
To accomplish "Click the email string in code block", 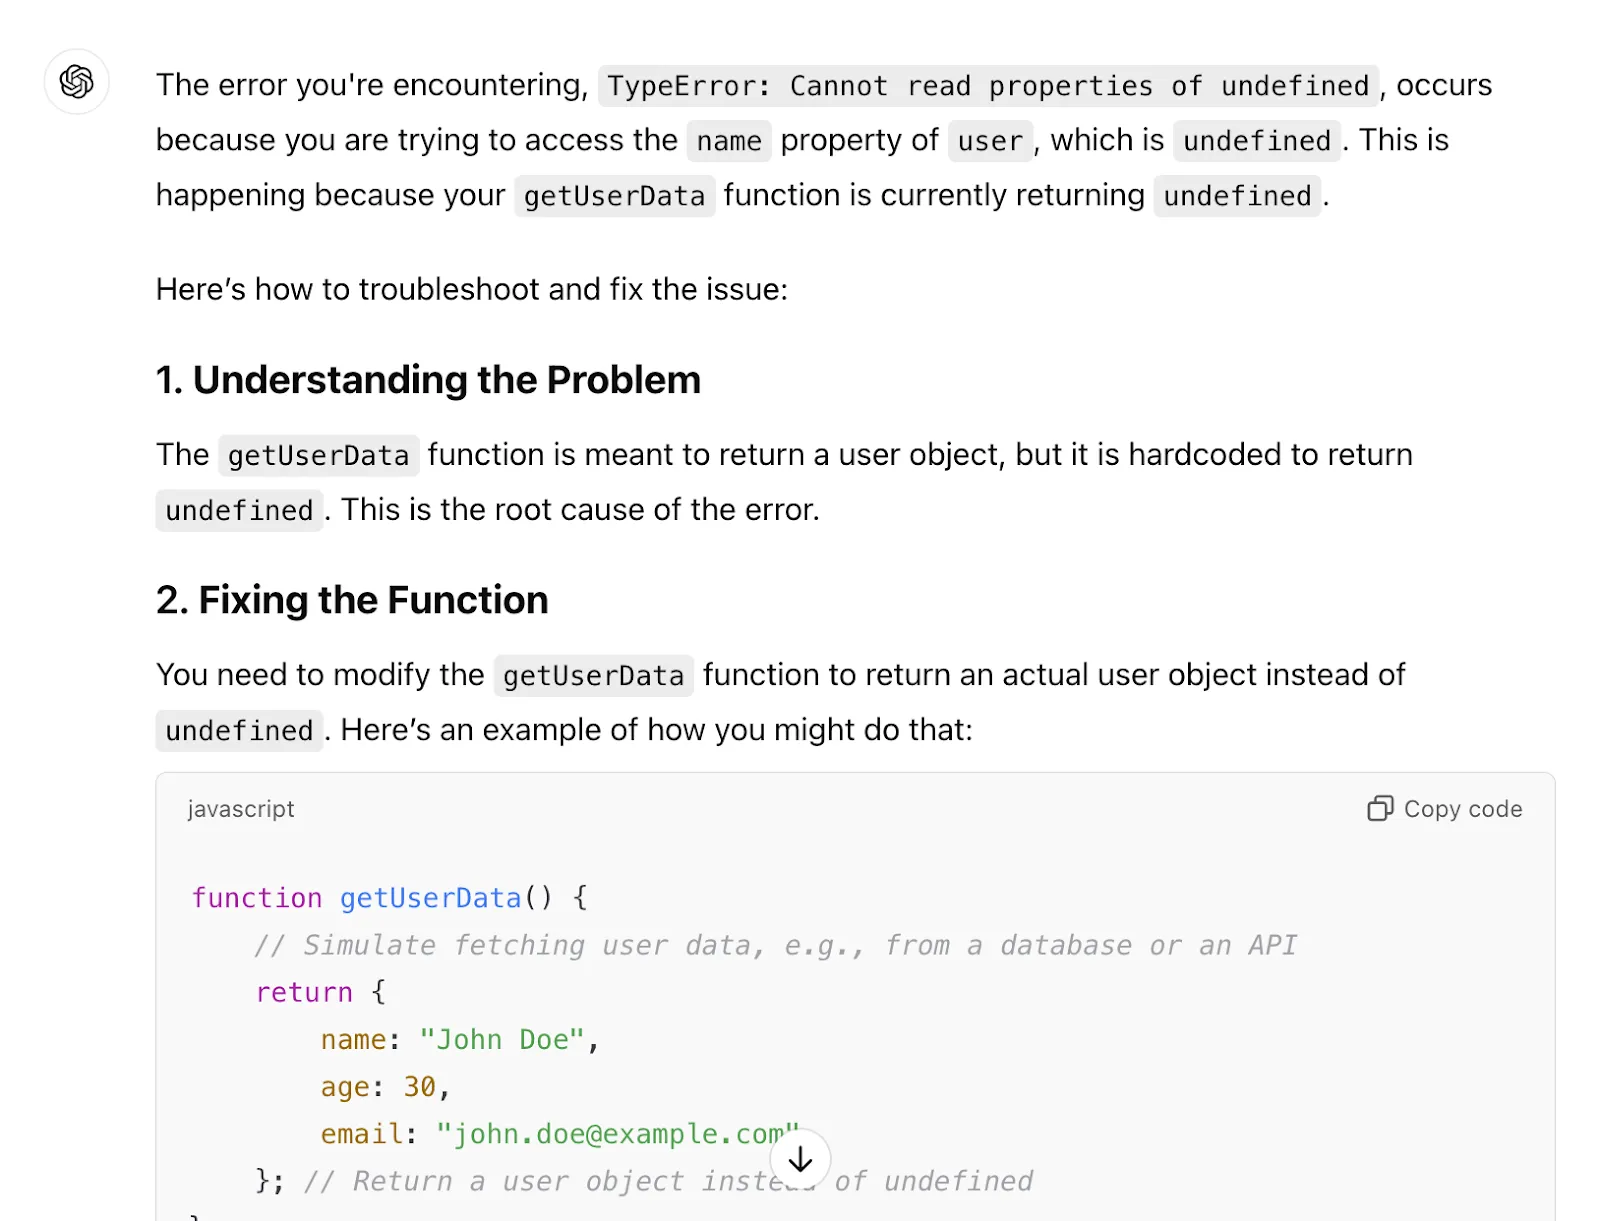I will [x=617, y=1134].
